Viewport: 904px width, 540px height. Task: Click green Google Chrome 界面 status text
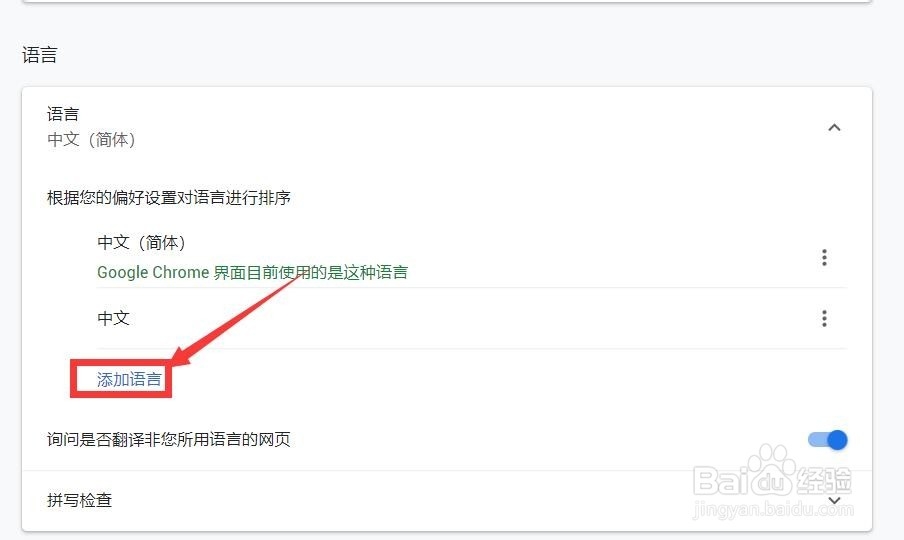[253, 272]
